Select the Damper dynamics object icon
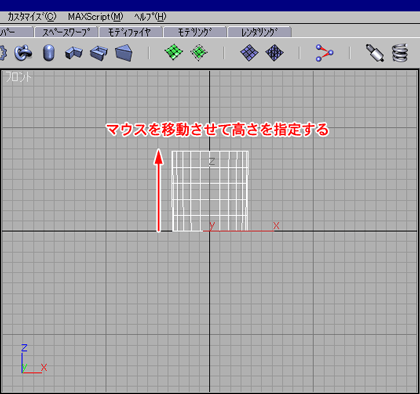Viewport: 420px width, 394px height. (x=375, y=53)
